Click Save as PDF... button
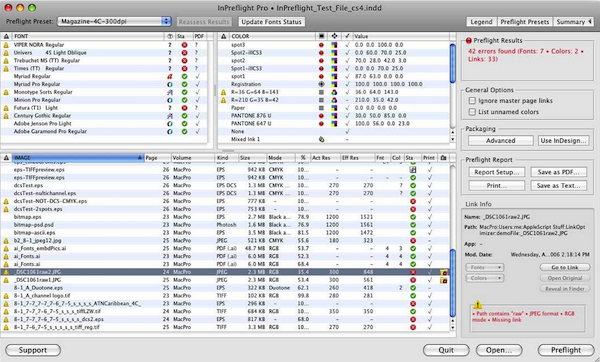This screenshot has width=600, height=362. click(x=558, y=172)
